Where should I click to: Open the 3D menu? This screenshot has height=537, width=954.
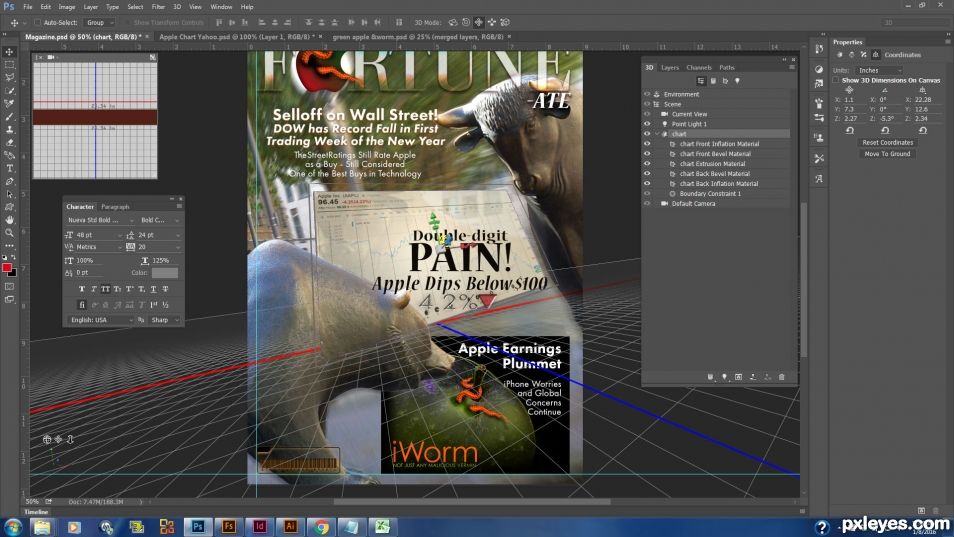(177, 7)
